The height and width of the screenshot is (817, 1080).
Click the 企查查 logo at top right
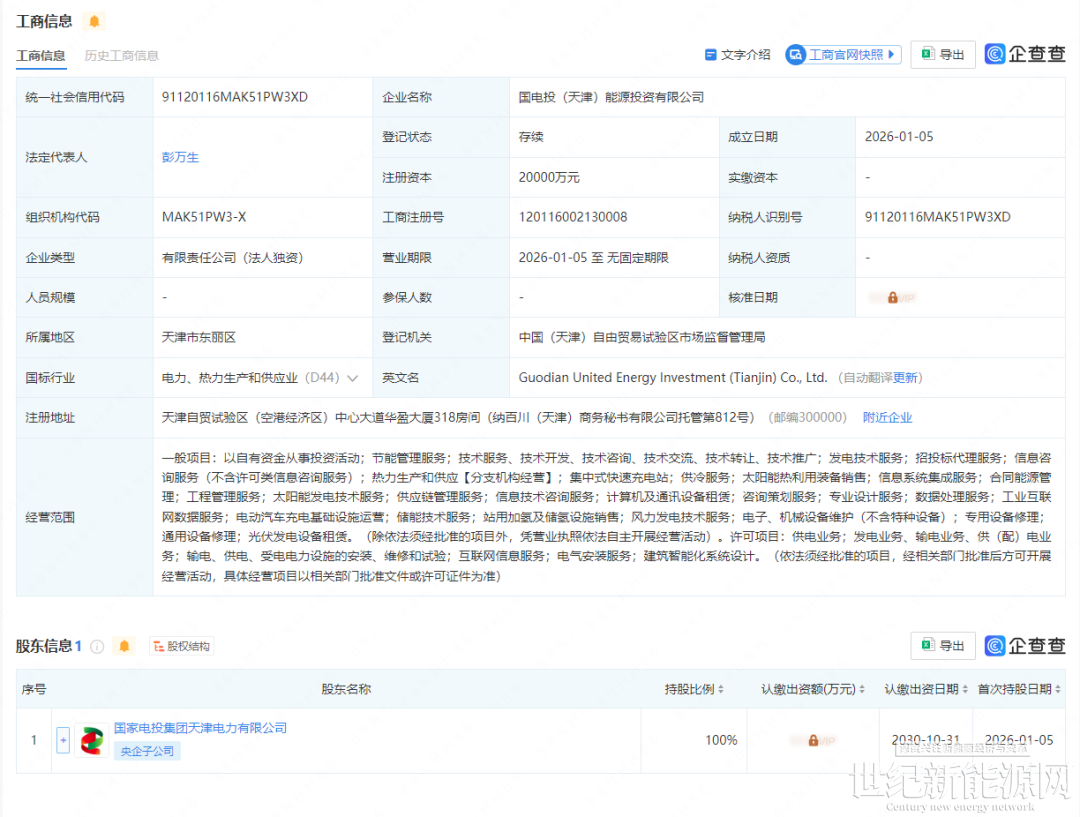point(1025,54)
